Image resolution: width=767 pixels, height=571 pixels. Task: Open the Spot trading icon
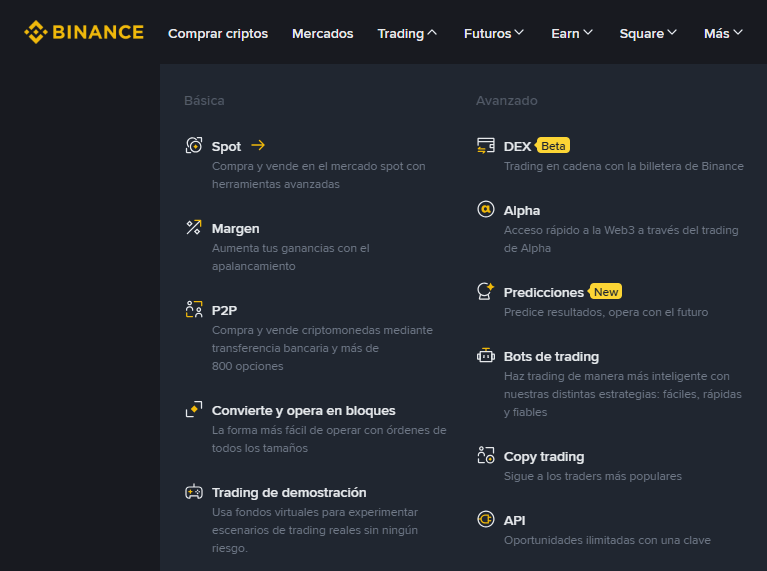coord(194,145)
